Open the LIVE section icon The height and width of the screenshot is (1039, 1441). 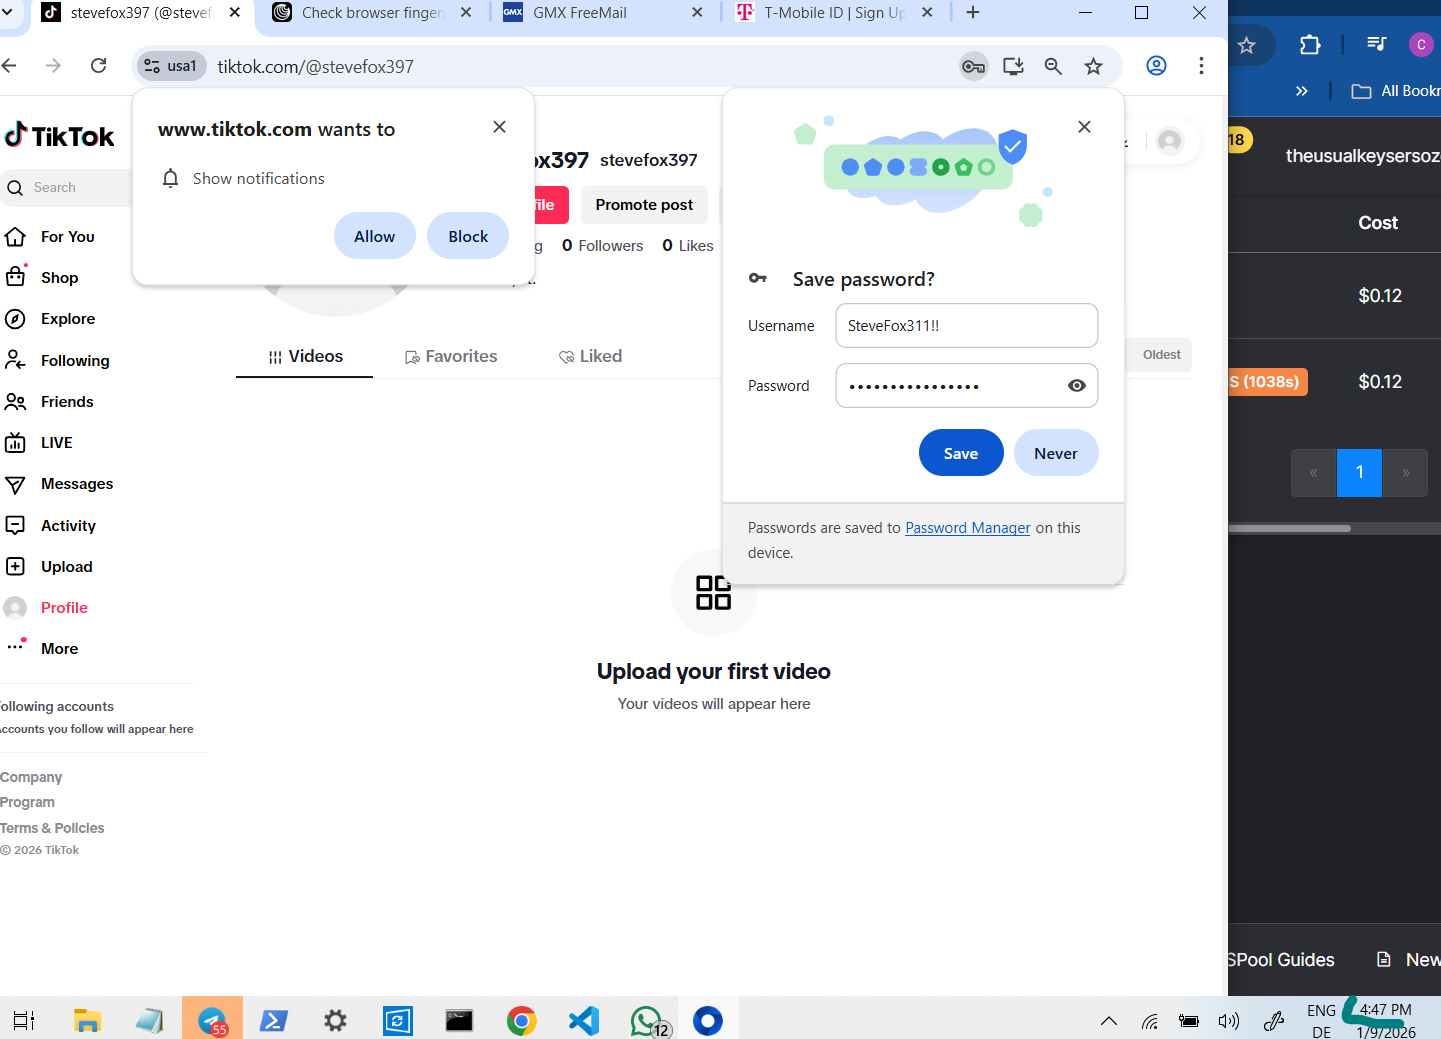(x=15, y=443)
